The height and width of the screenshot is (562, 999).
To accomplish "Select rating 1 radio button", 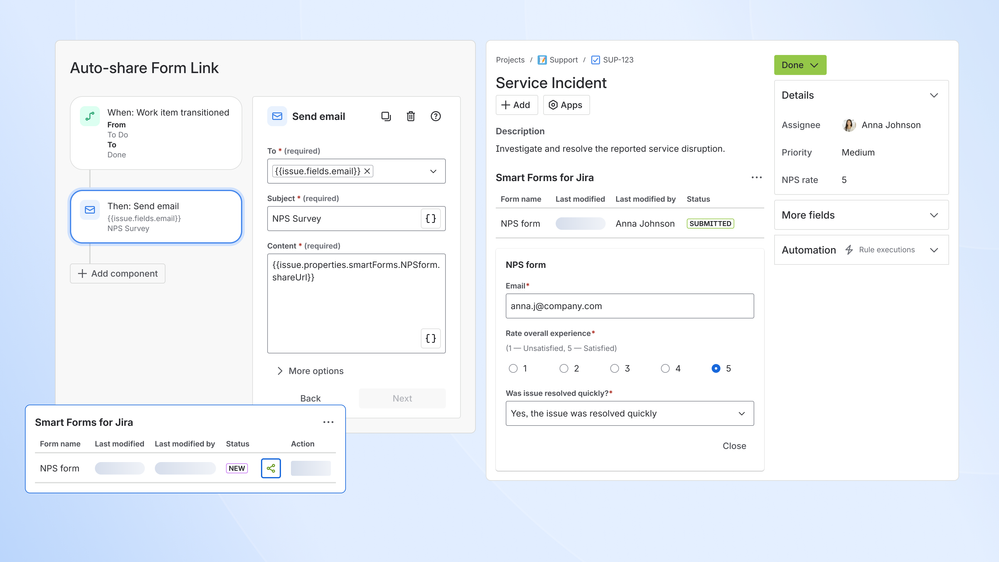I will pos(513,368).
